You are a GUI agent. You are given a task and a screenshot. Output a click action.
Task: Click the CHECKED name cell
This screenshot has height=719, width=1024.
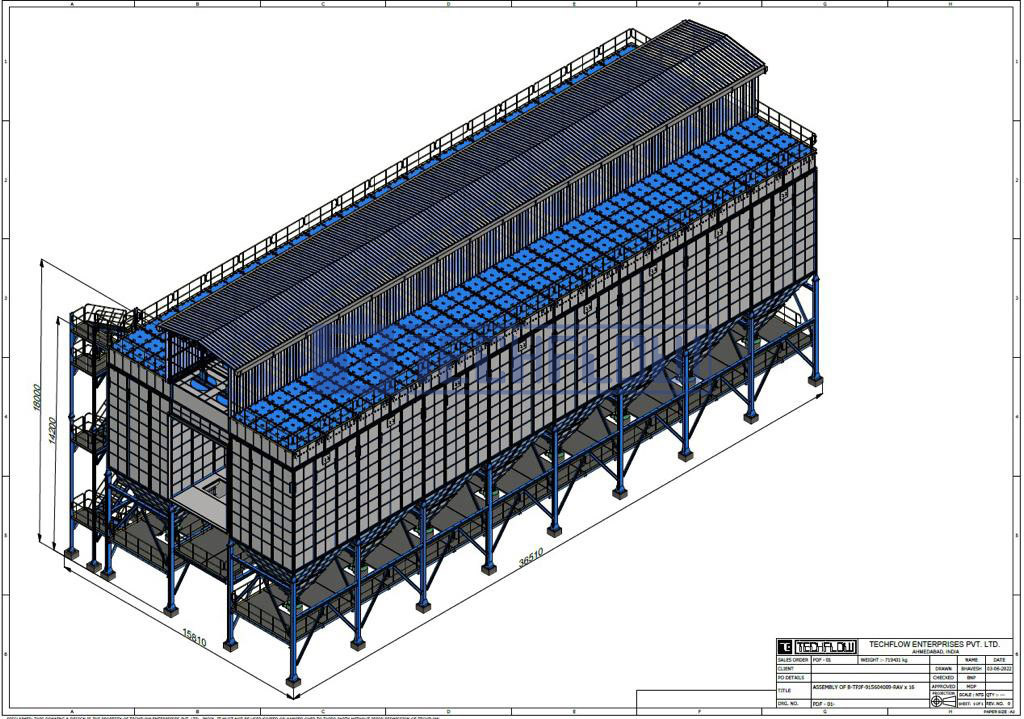tap(971, 678)
